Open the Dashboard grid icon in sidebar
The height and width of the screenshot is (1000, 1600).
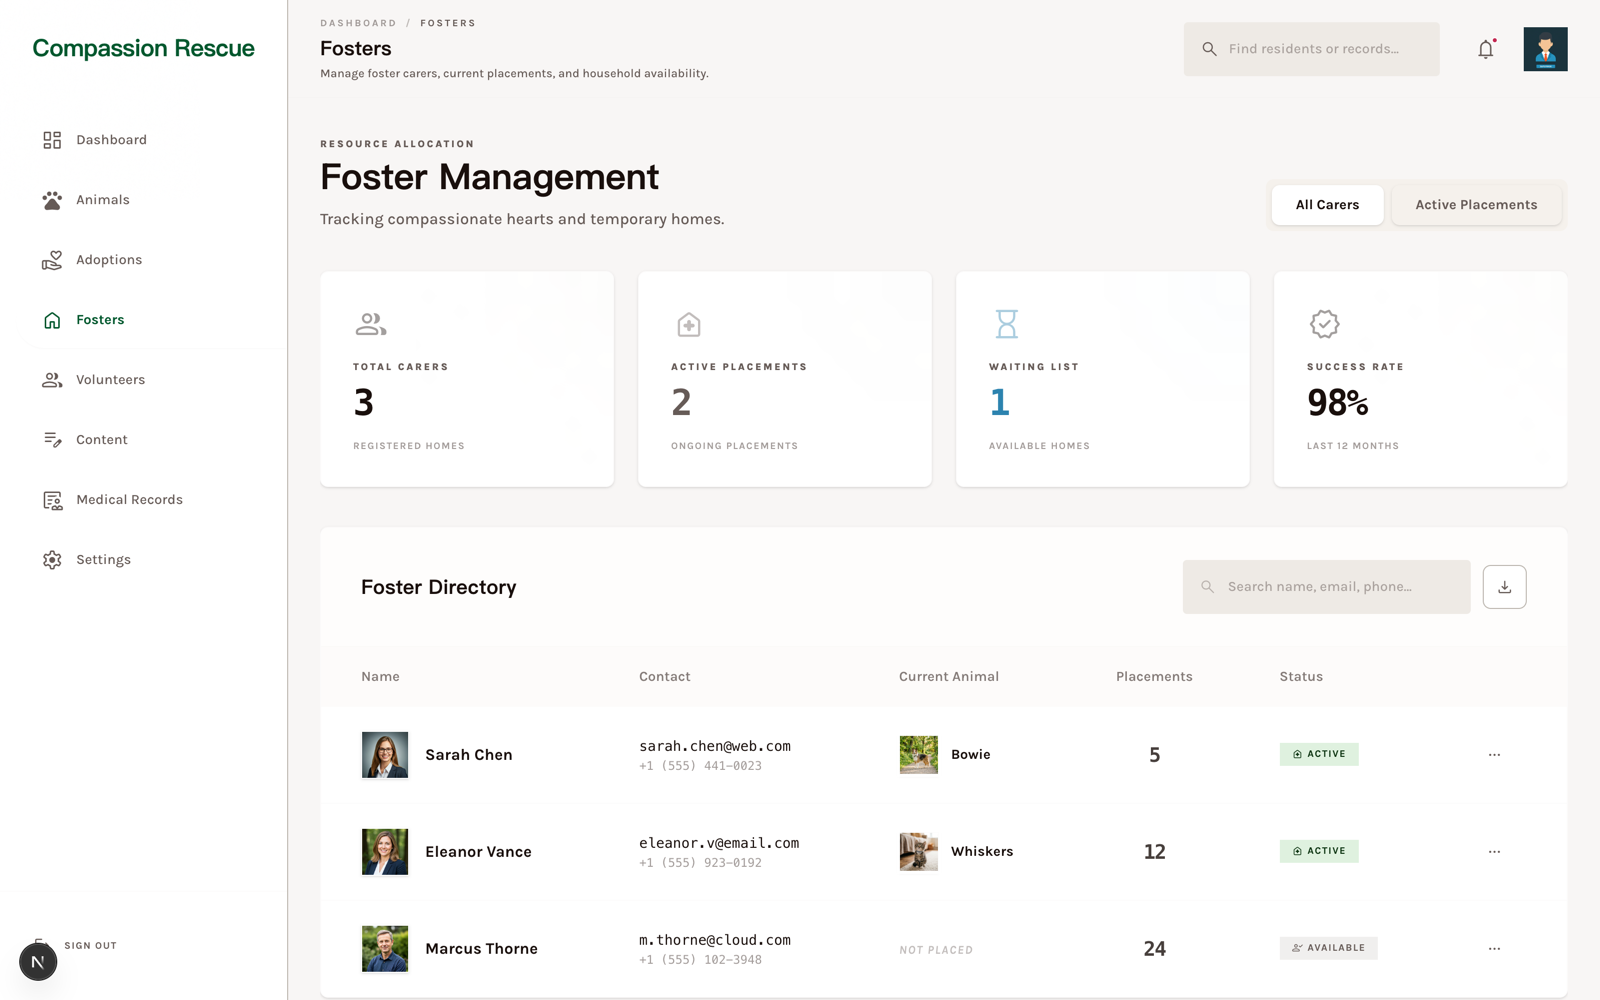[x=52, y=140]
